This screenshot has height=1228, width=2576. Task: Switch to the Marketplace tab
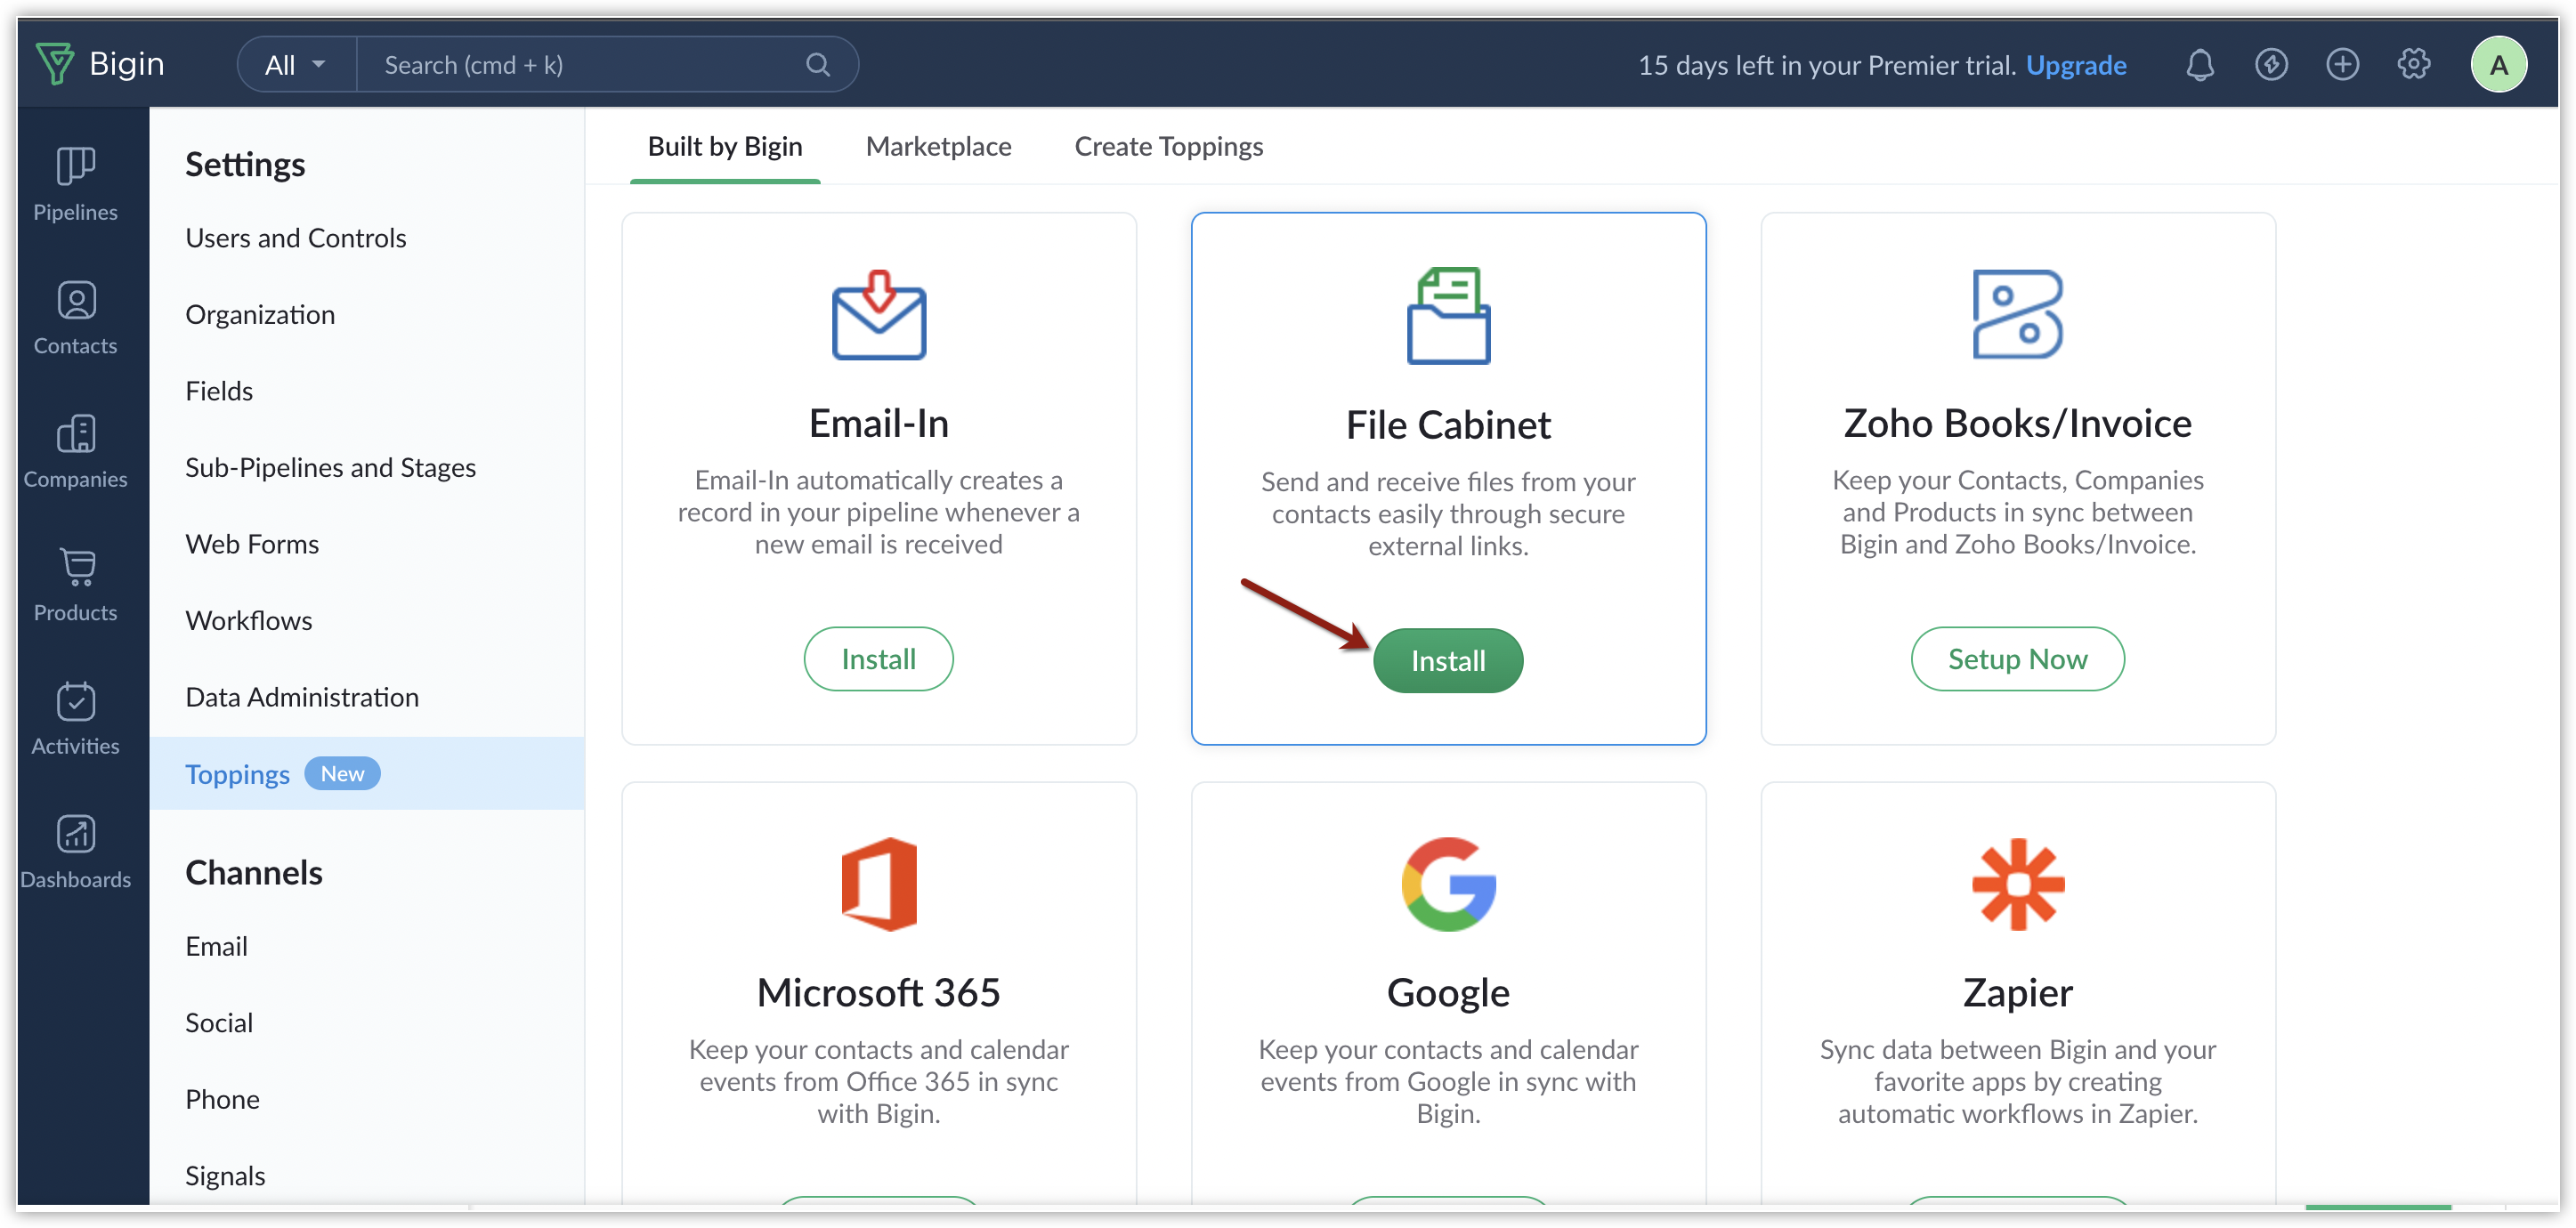coord(938,147)
